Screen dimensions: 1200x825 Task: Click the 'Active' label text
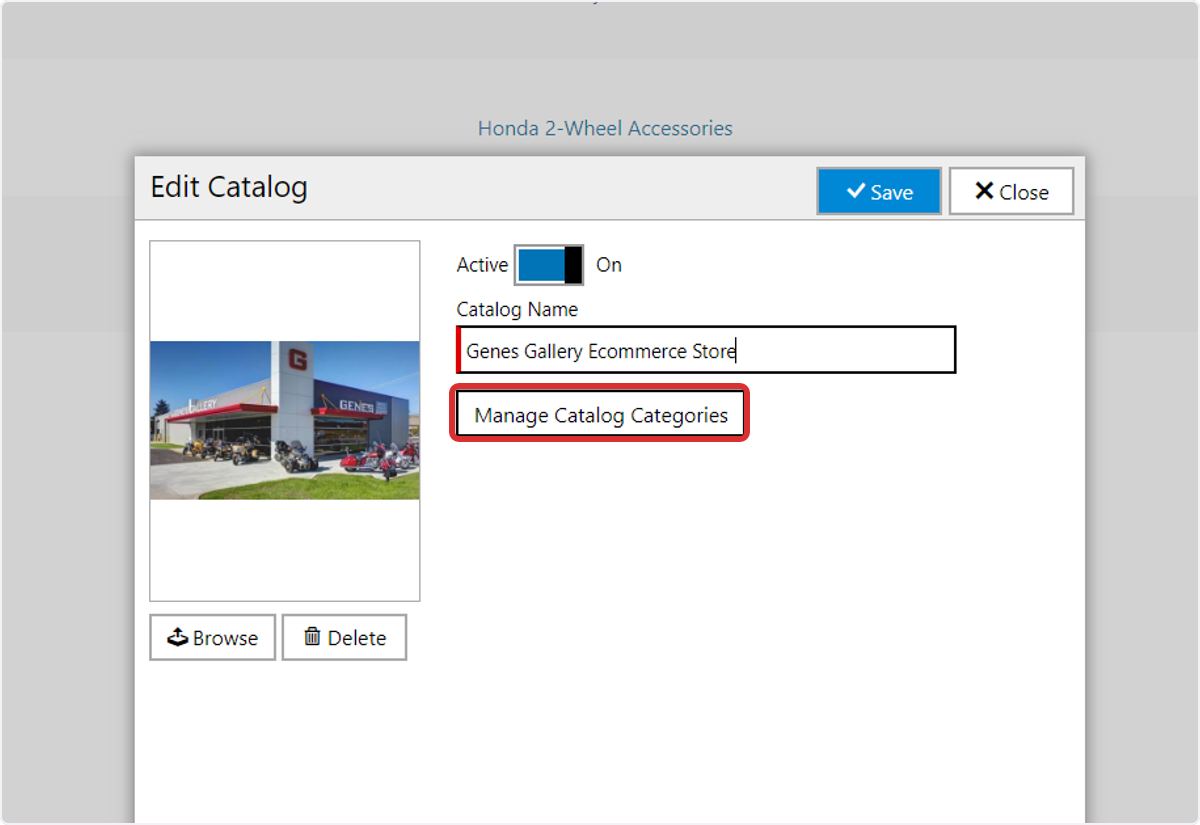(x=482, y=265)
